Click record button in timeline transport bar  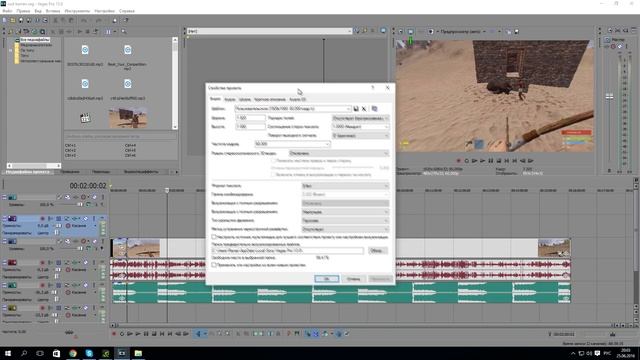click(x=114, y=334)
